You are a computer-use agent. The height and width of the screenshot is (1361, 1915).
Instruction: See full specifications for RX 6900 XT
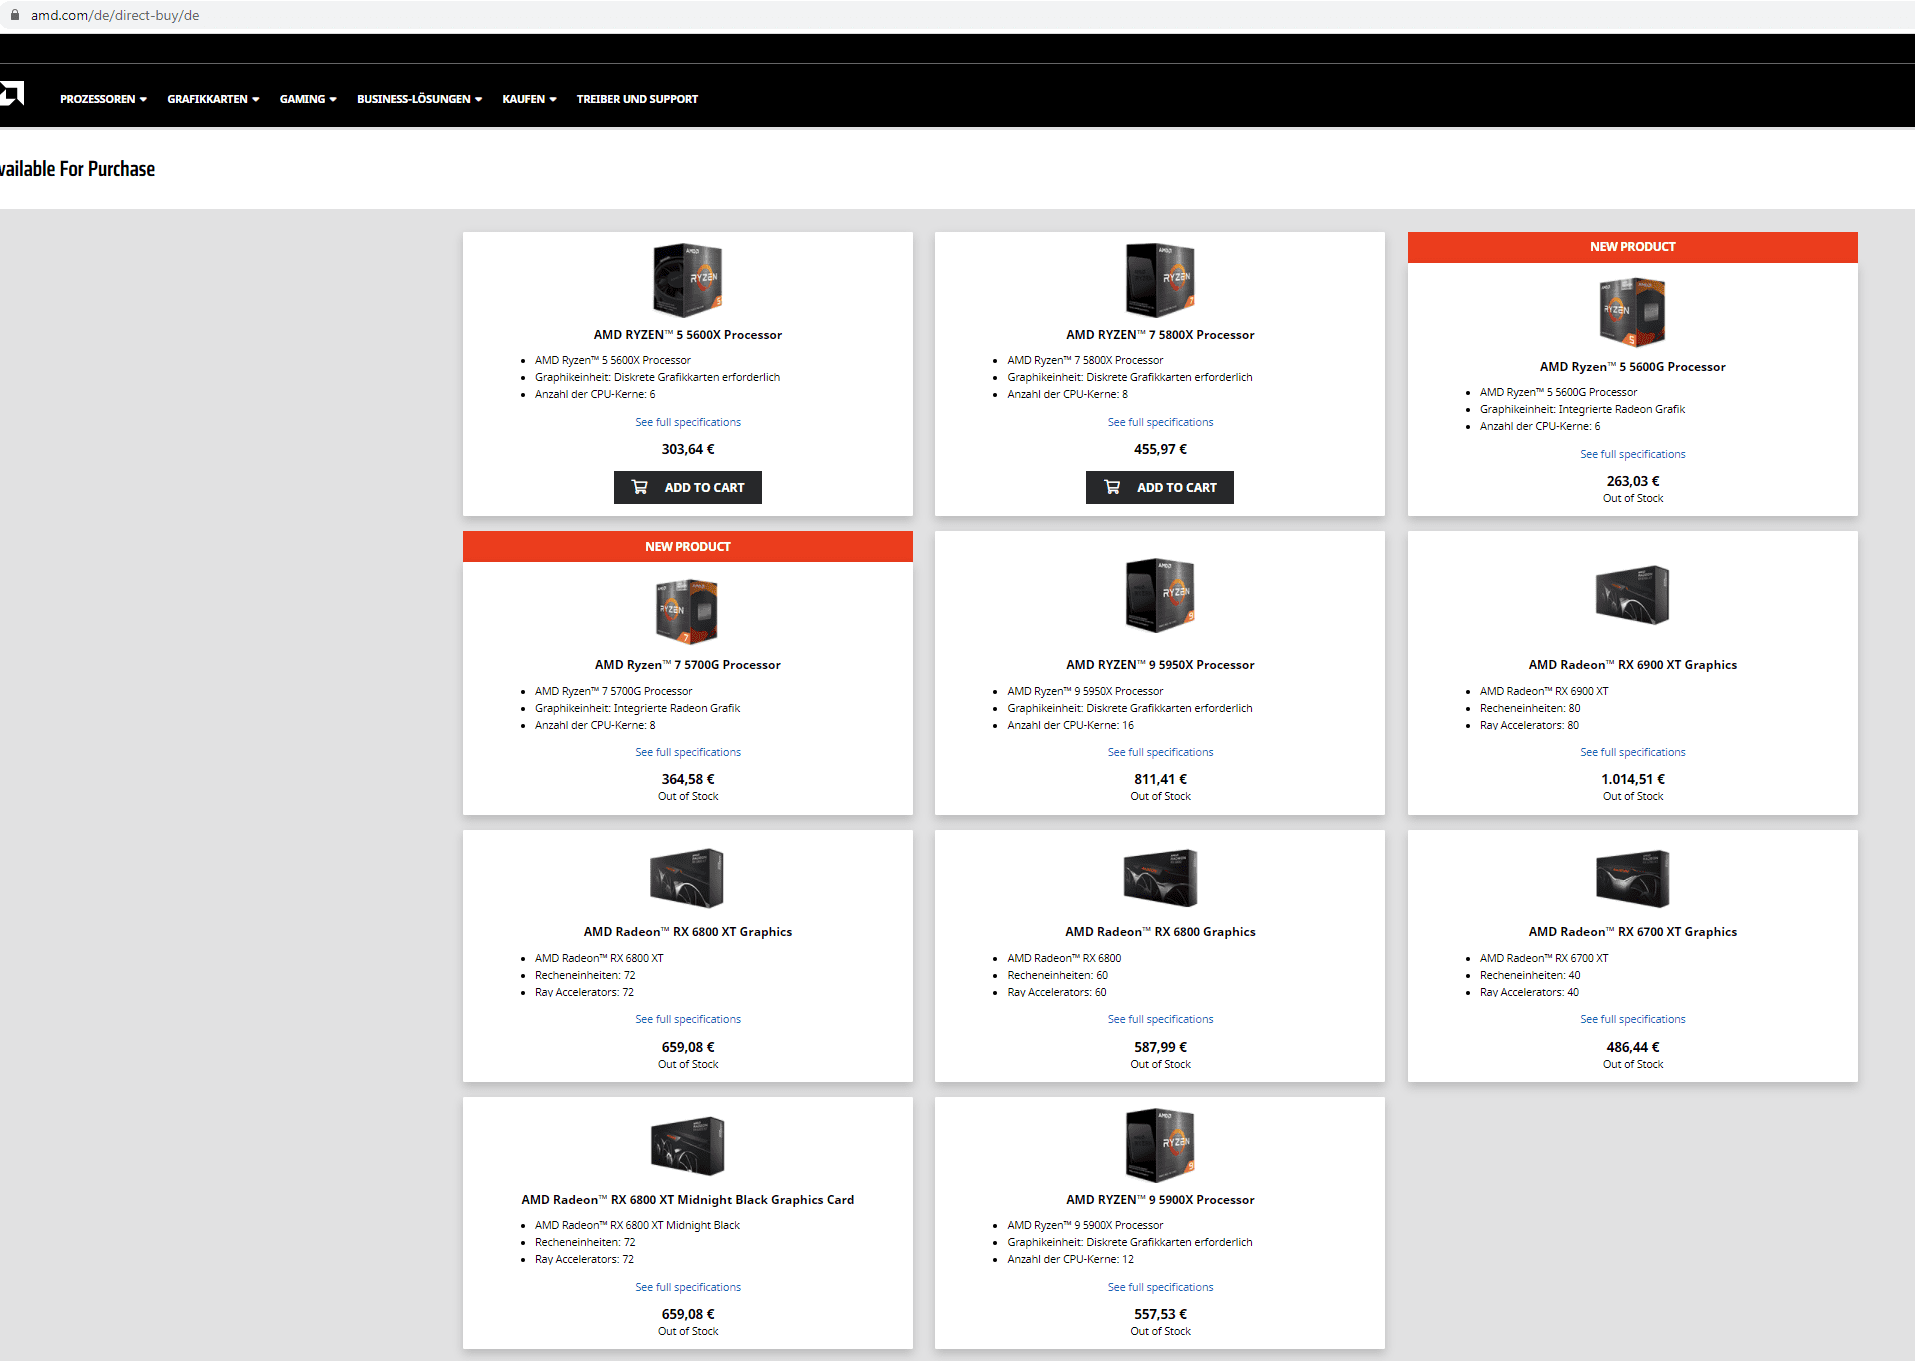1633,752
